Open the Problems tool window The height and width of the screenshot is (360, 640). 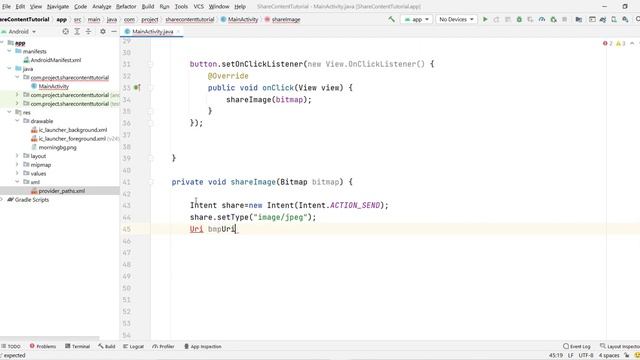43,346
